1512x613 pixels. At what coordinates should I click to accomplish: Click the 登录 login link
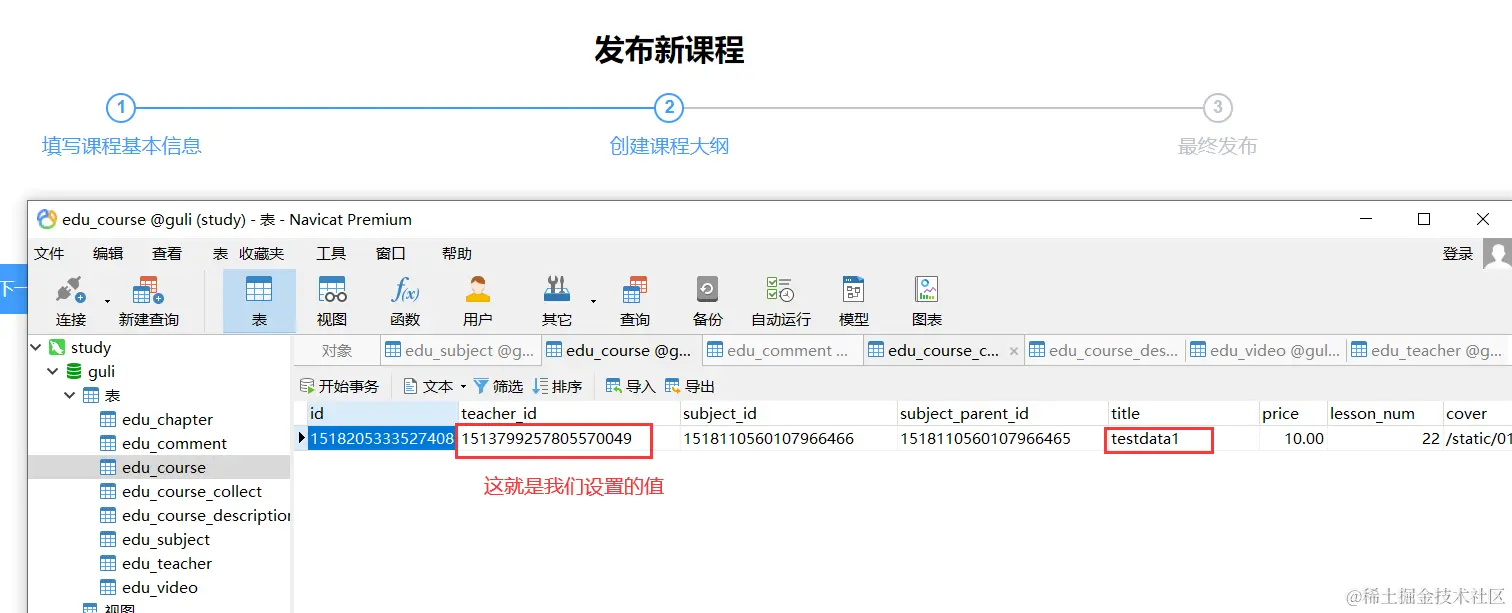(1458, 254)
